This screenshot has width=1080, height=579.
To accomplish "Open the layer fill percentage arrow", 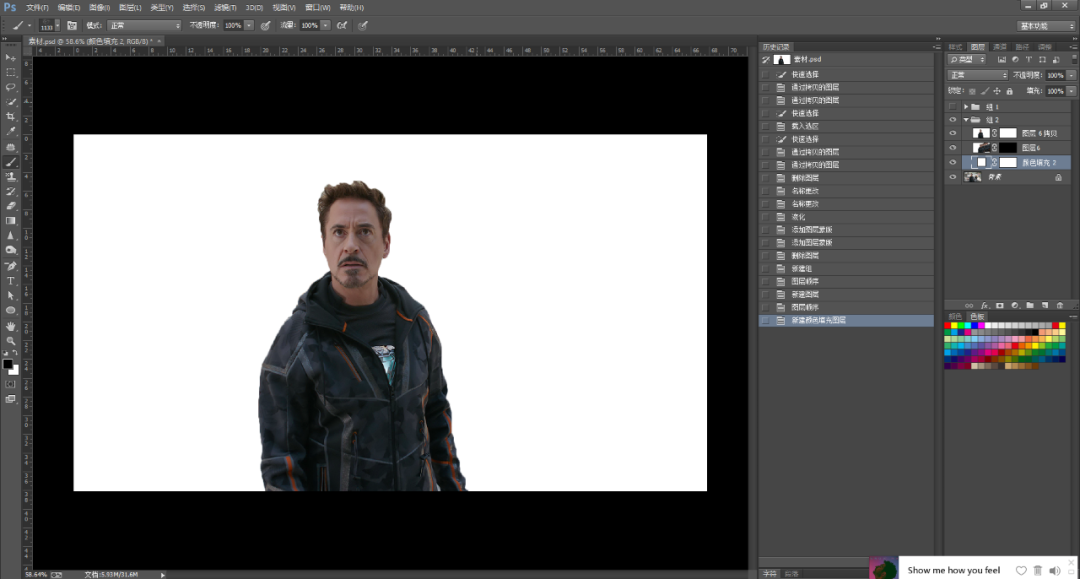I will click(1071, 91).
